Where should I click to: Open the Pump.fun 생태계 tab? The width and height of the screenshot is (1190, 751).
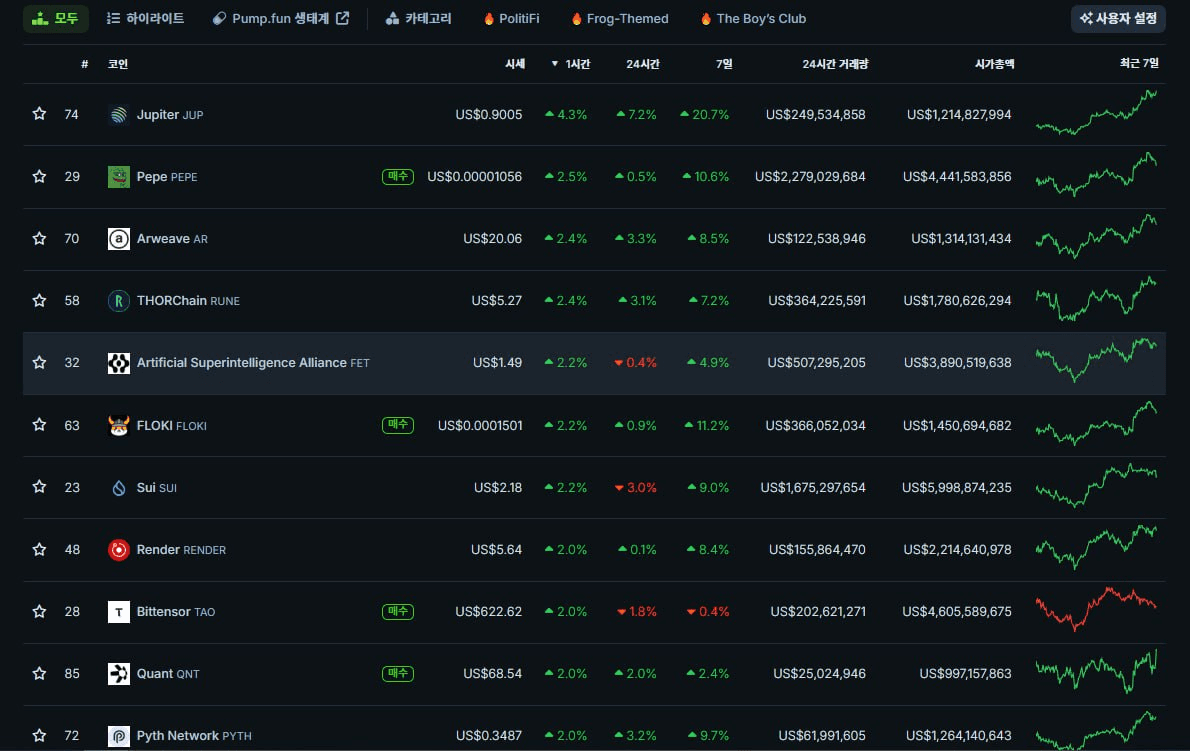point(281,18)
